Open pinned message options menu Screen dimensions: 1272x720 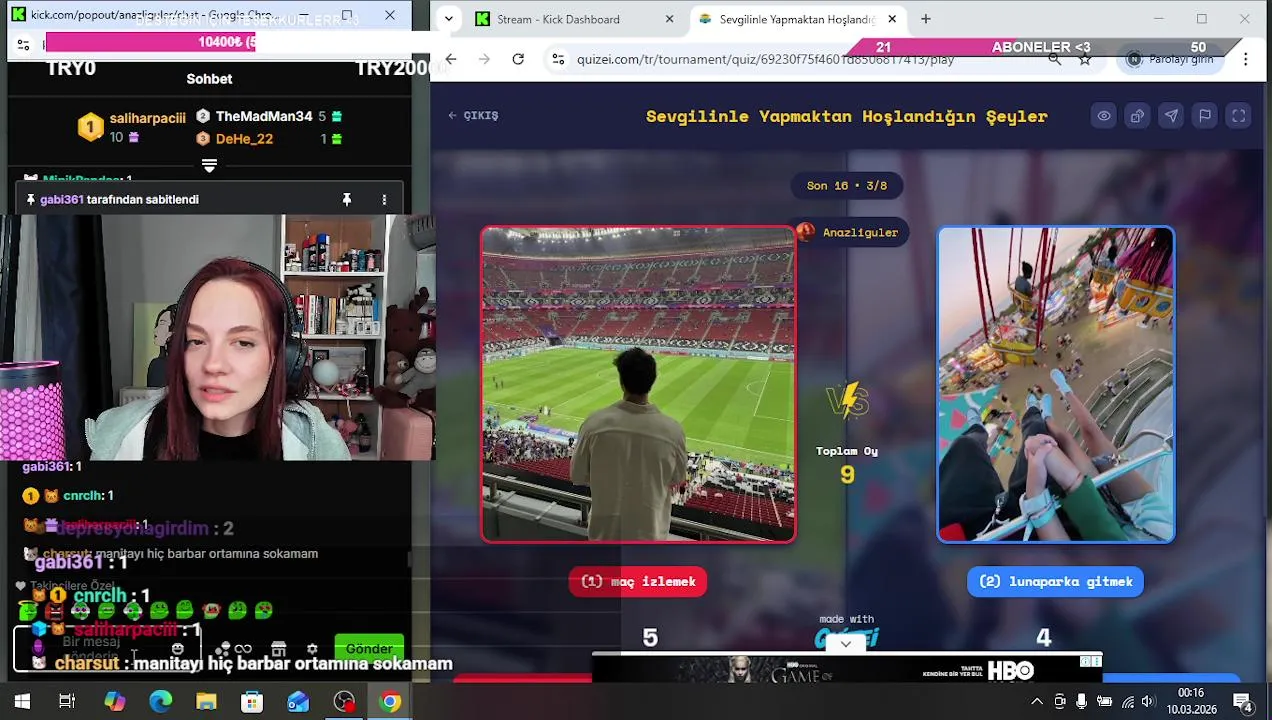384,200
